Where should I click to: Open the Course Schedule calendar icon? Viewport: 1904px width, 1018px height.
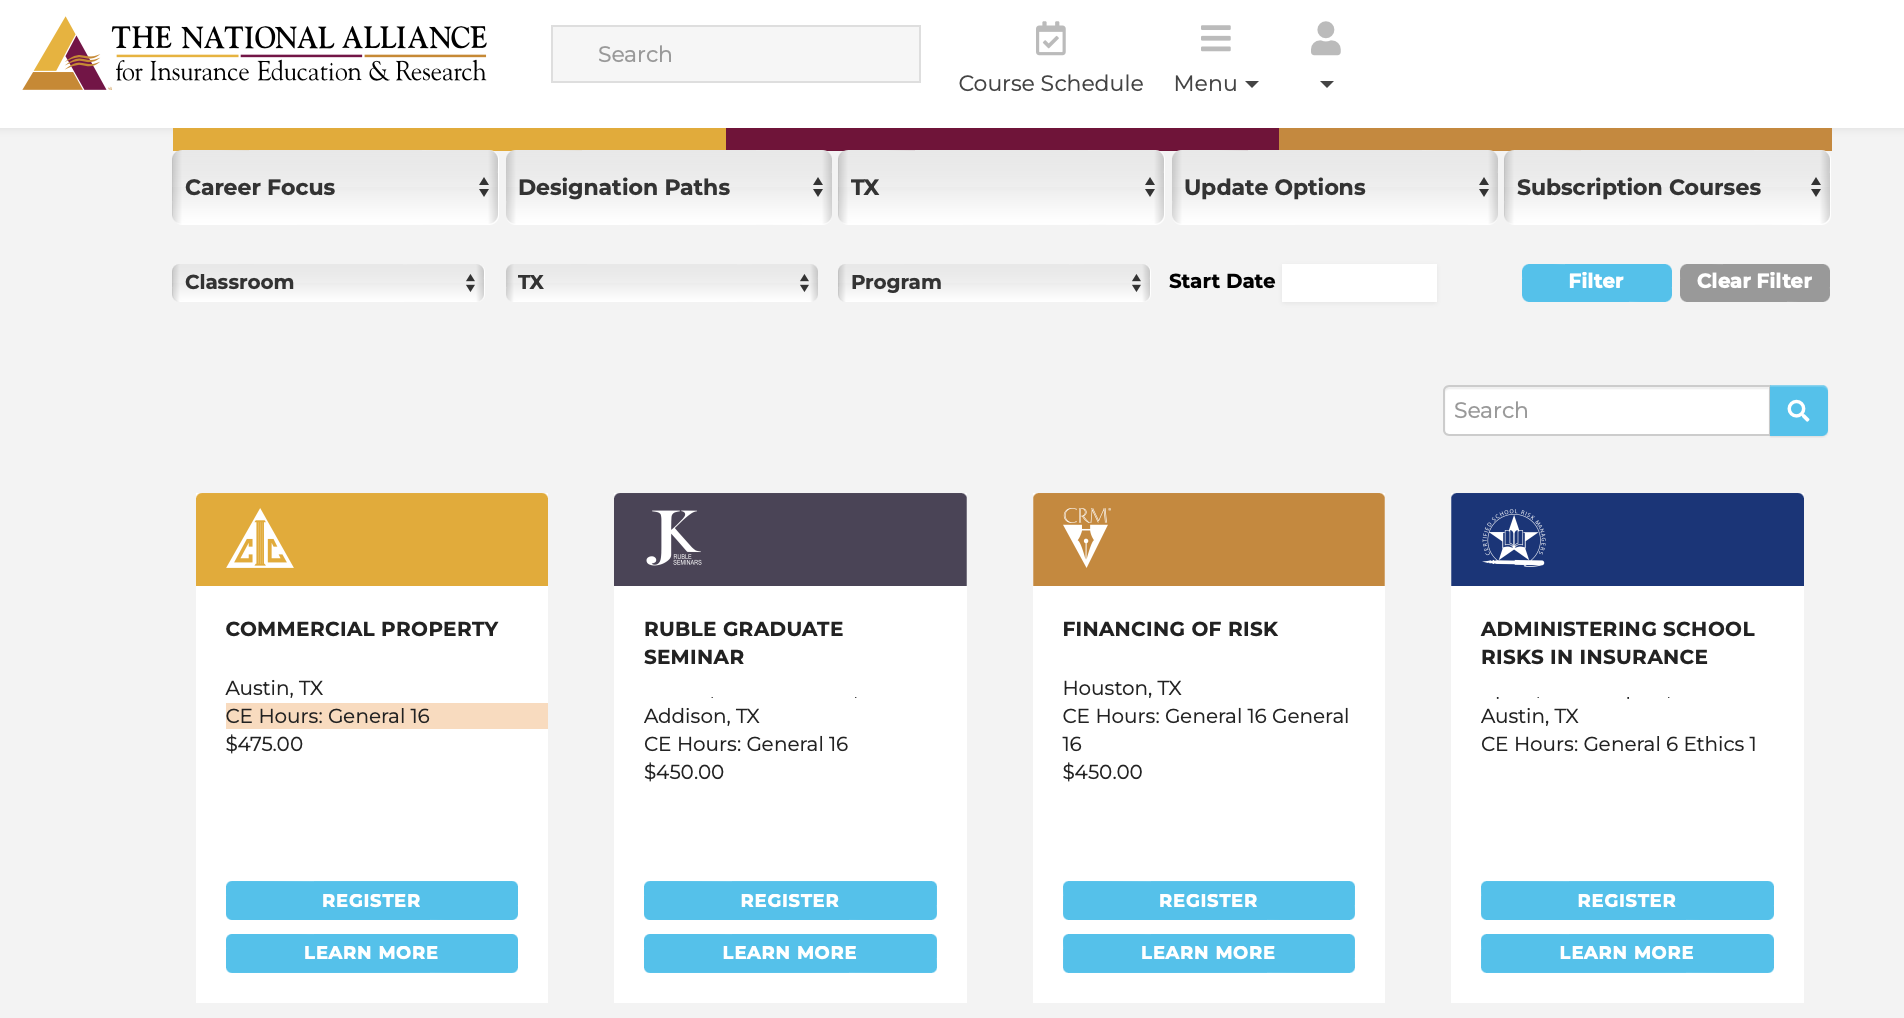pos(1050,39)
